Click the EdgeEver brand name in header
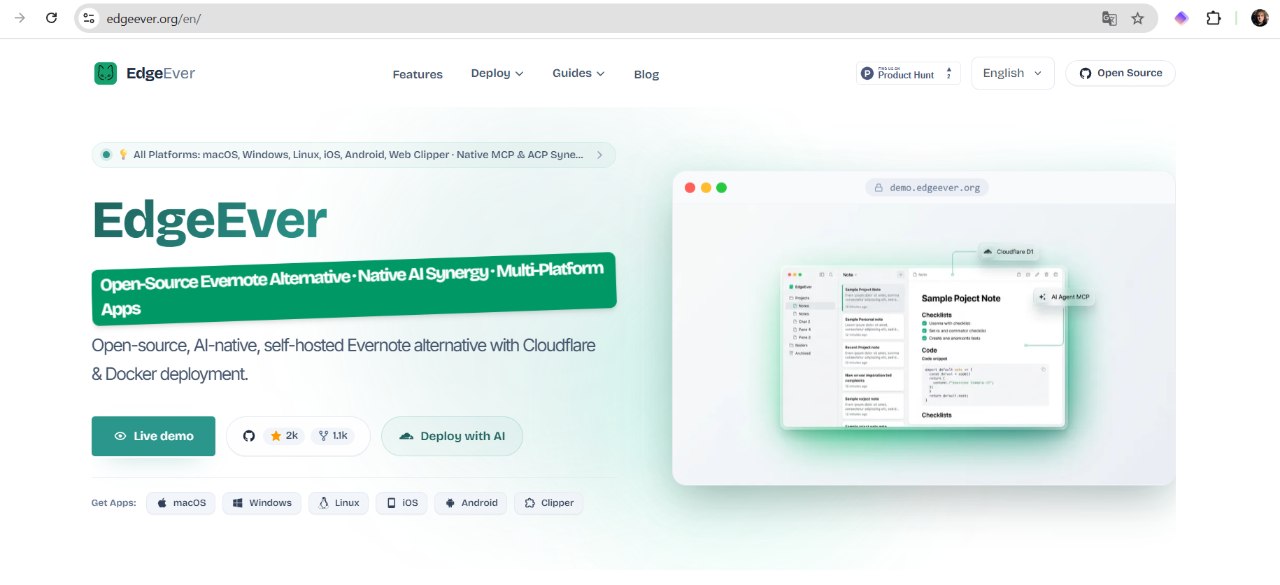1280x585 pixels. tap(161, 73)
